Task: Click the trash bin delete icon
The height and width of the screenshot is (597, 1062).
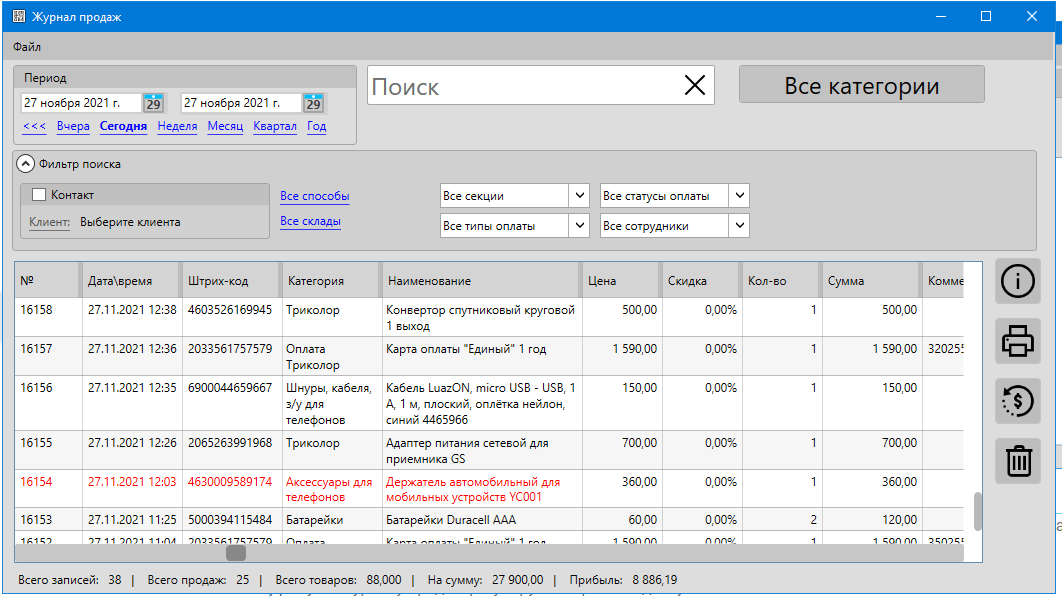Action: coord(1018,462)
